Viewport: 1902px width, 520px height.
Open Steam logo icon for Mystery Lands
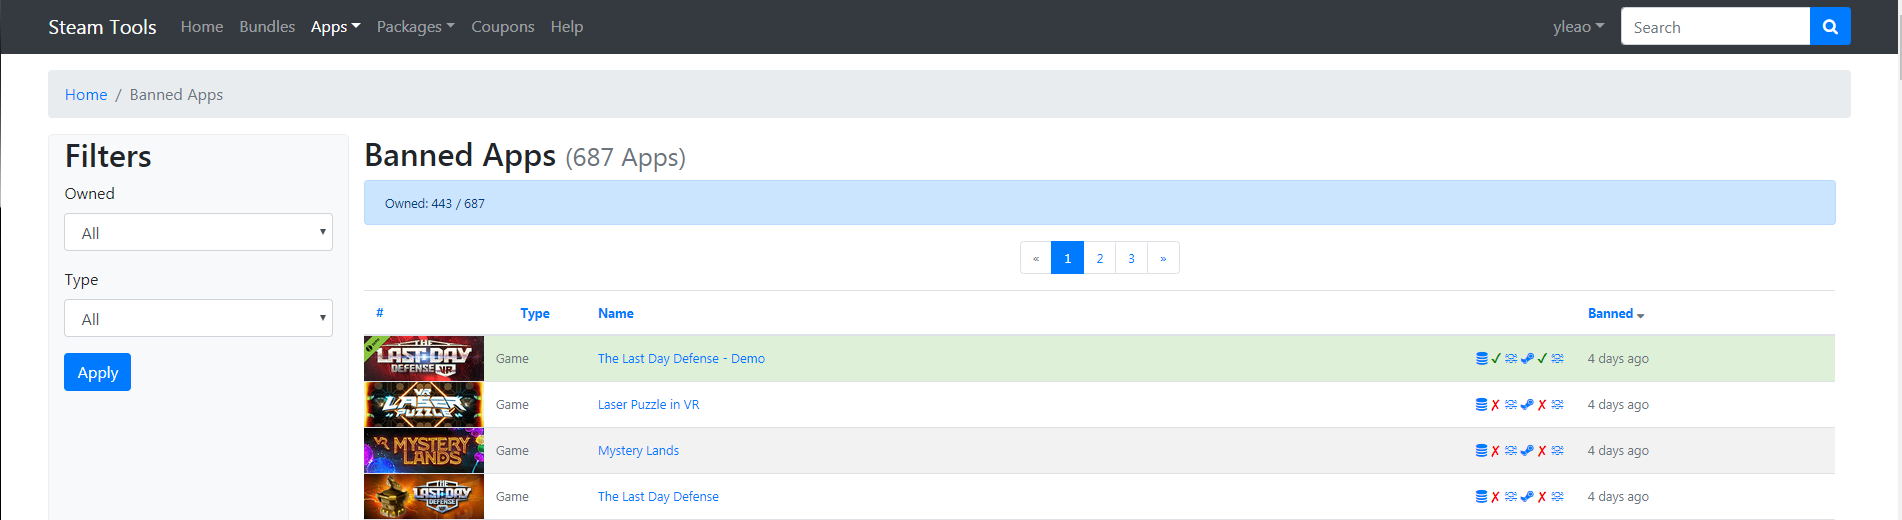1527,450
